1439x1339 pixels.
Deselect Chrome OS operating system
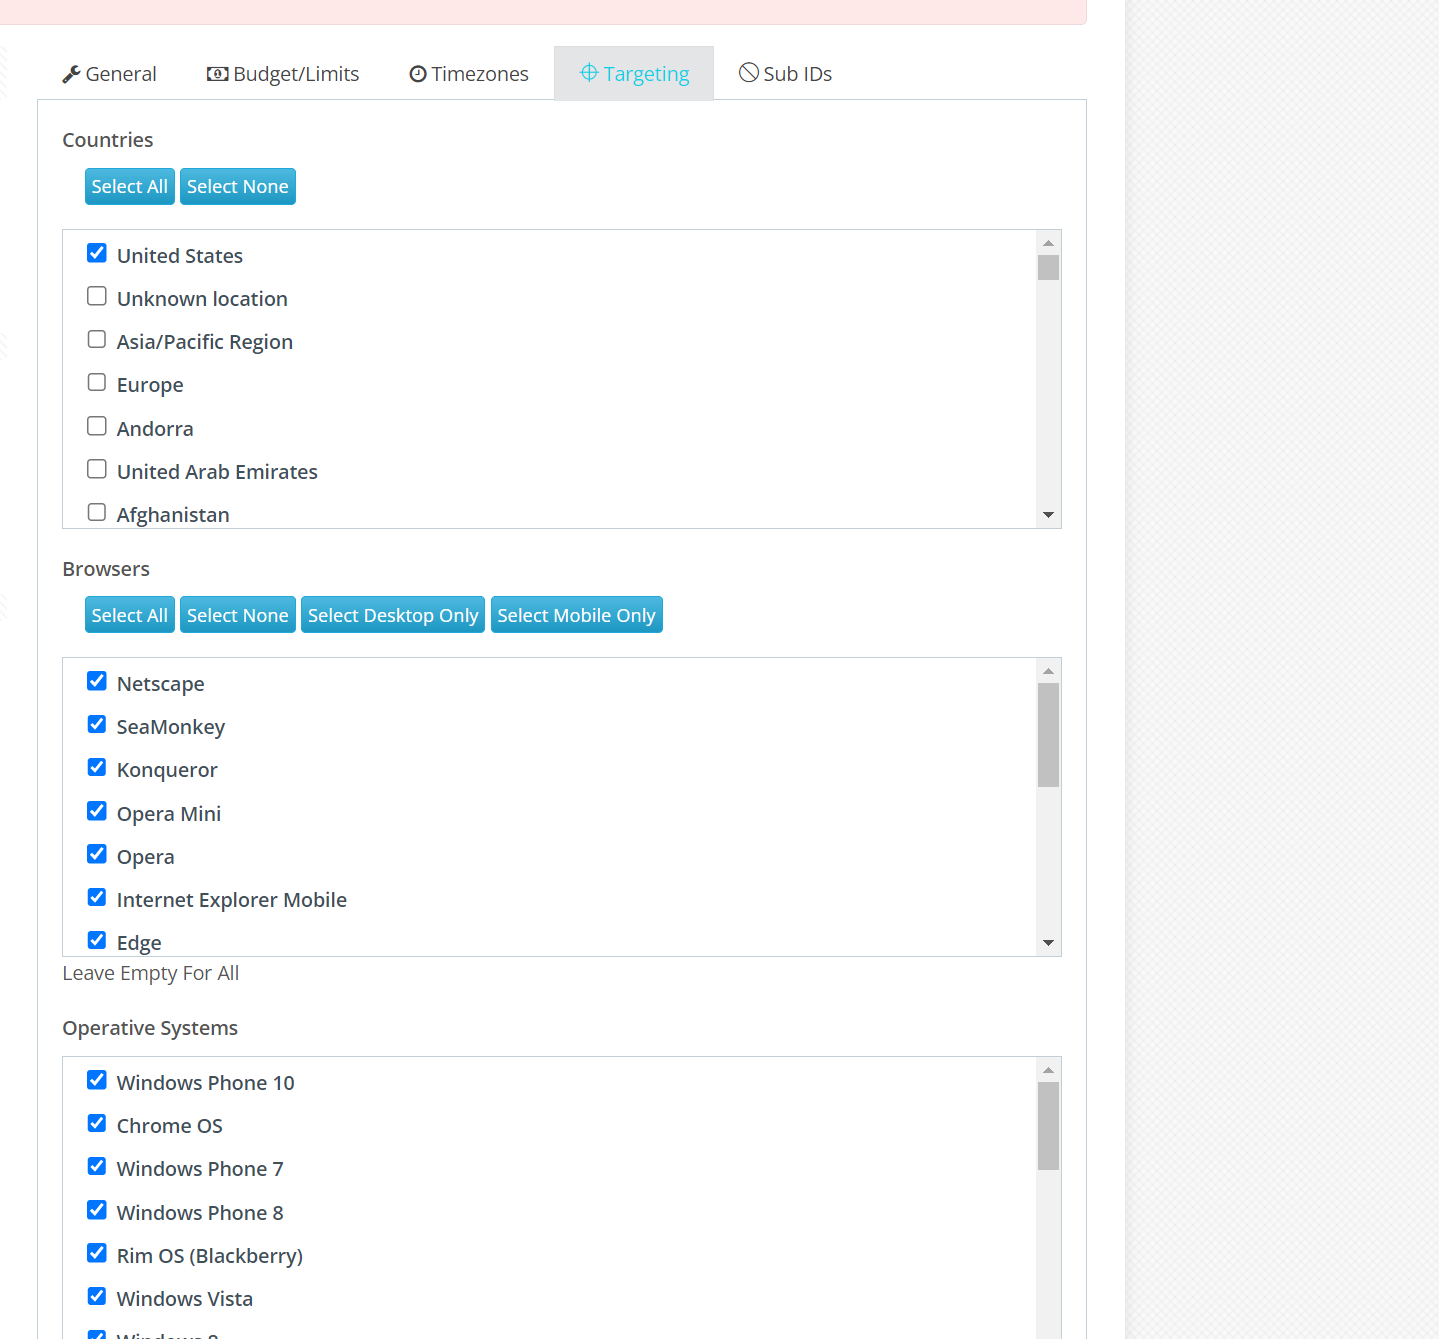coord(97,1123)
